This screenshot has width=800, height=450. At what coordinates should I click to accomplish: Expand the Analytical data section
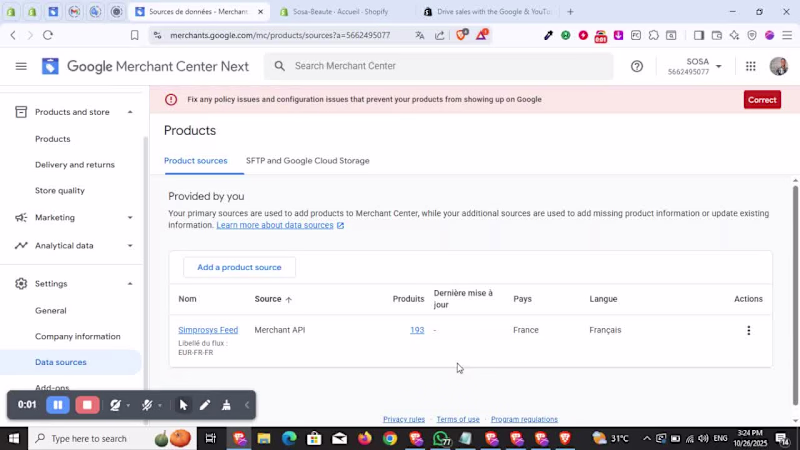coord(130,246)
